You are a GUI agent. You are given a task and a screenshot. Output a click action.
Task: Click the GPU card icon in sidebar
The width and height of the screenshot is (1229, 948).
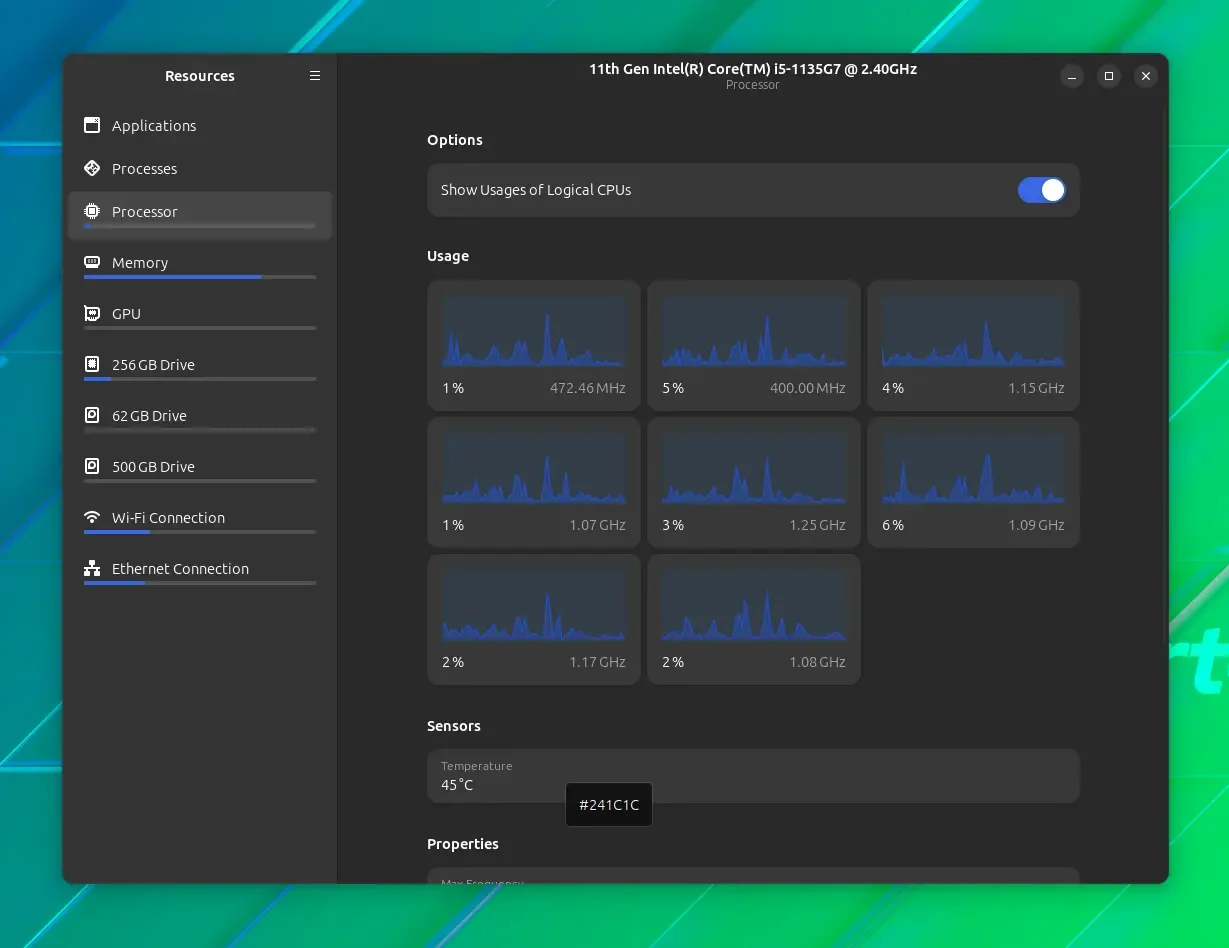tap(92, 314)
